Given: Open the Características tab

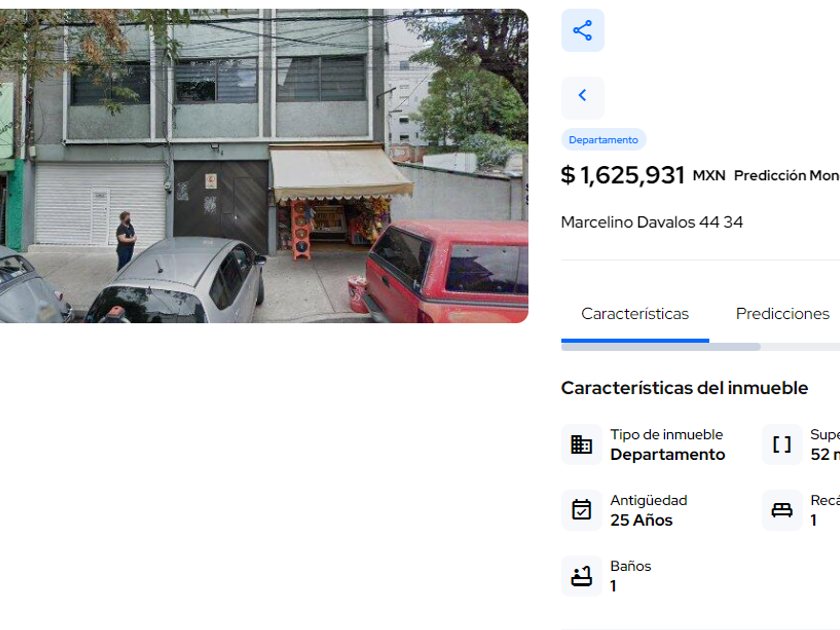Looking at the screenshot, I should pos(635,314).
